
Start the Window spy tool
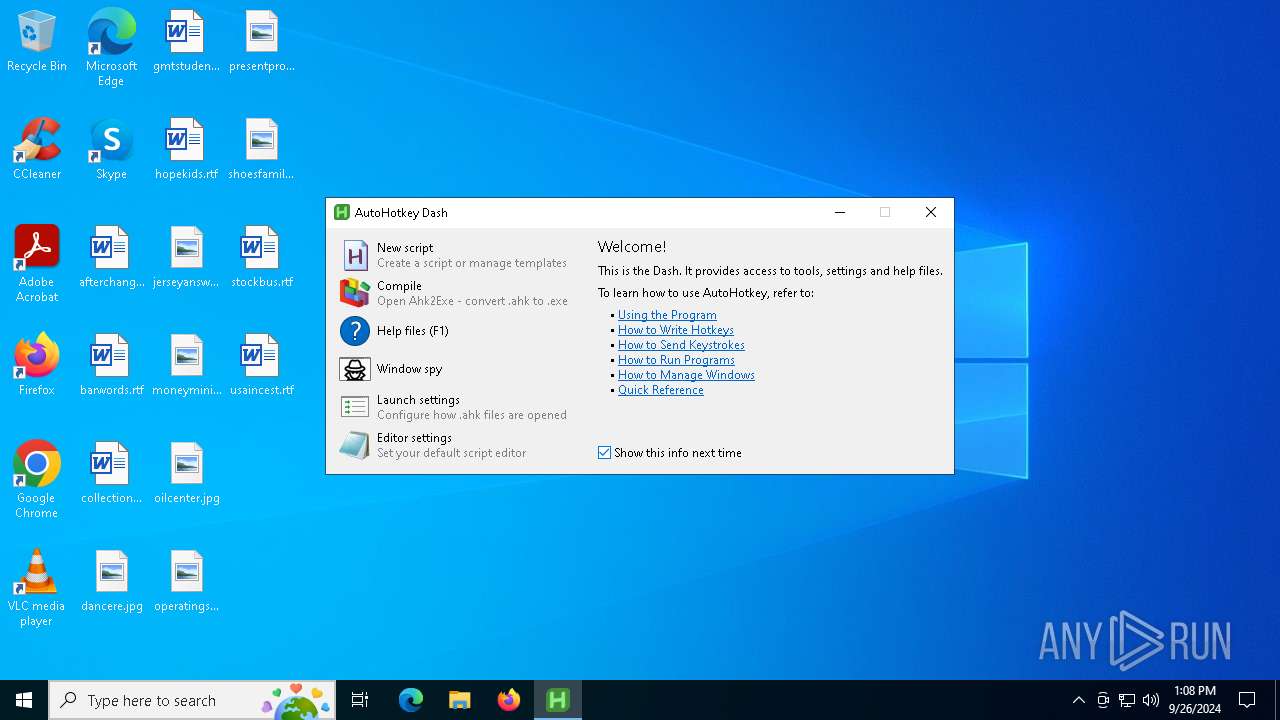454,369
